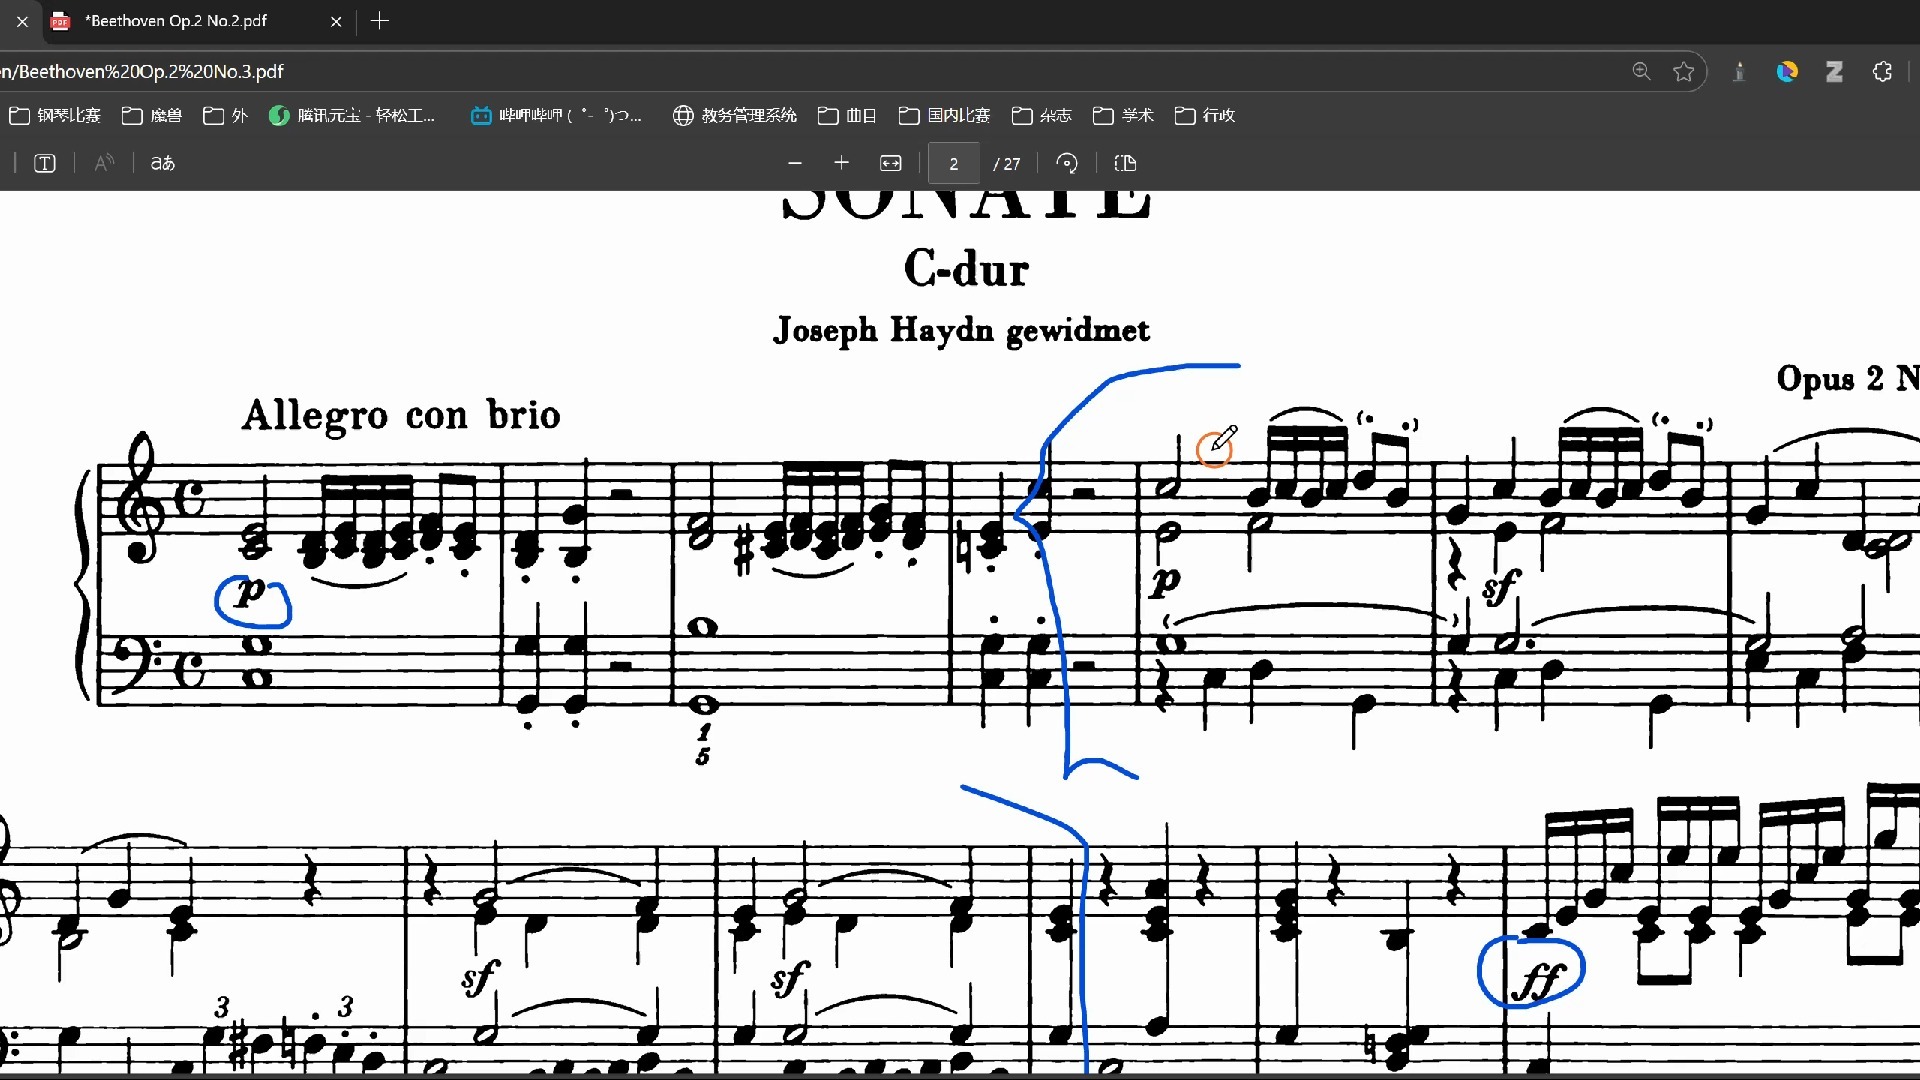Open a new browser tab

[380, 21]
